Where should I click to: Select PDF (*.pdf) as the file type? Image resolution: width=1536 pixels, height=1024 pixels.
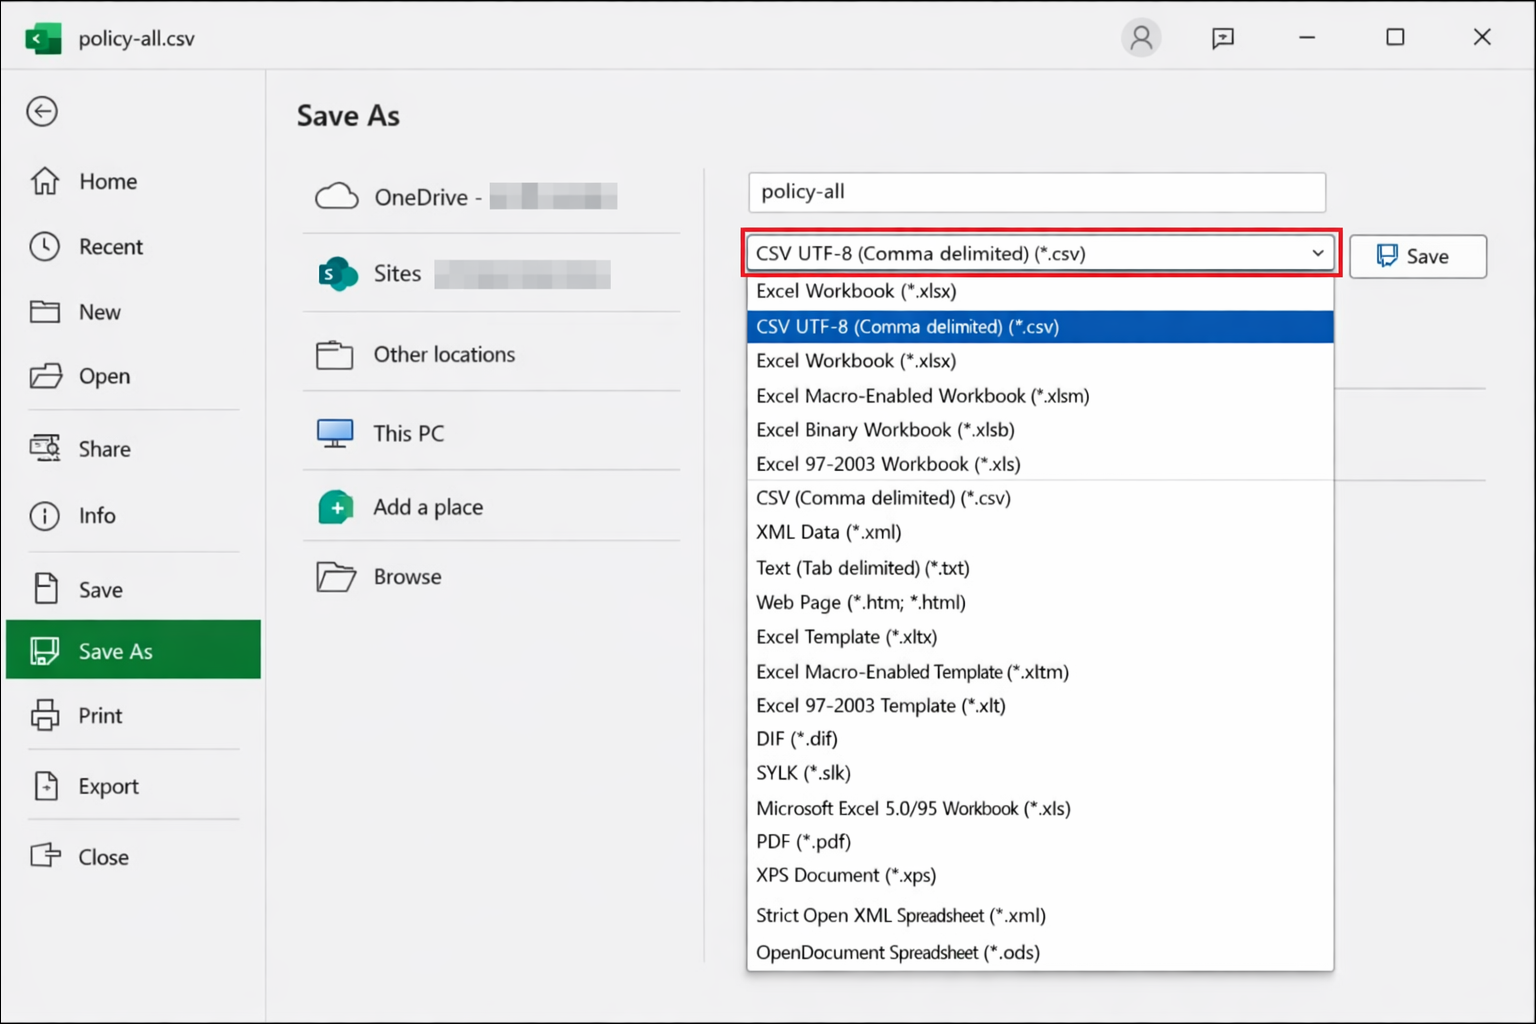(x=1040, y=842)
